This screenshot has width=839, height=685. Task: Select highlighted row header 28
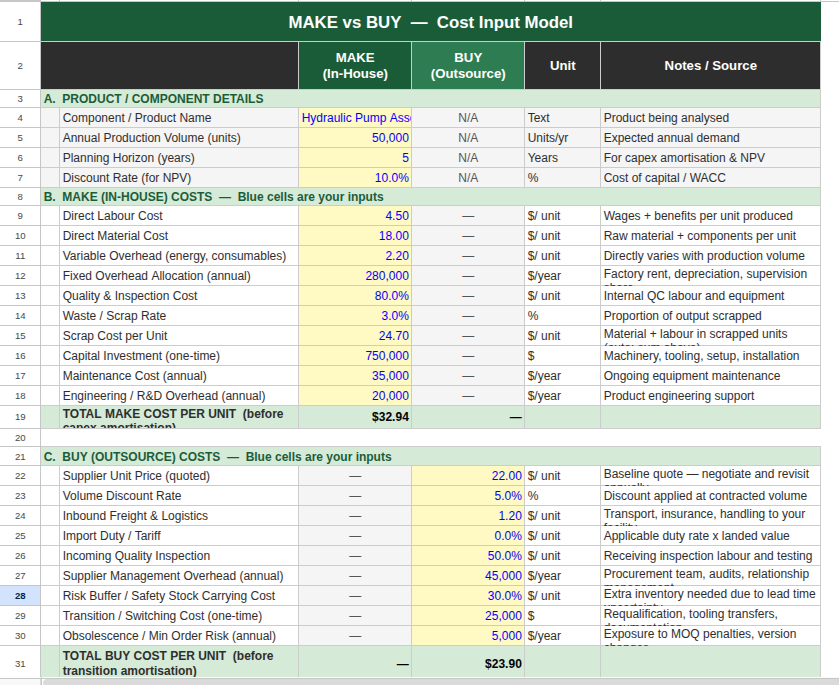pos(20,596)
